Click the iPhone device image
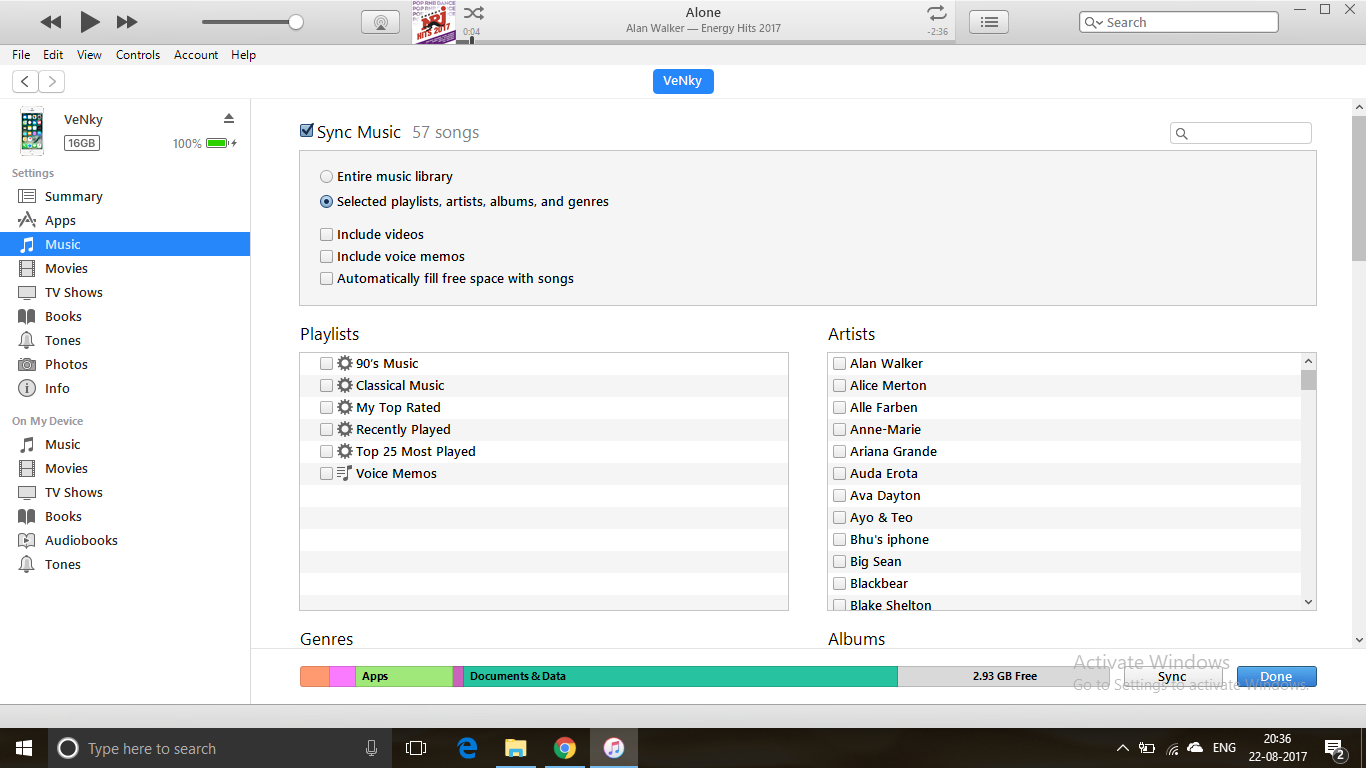Image resolution: width=1366 pixels, height=768 pixels. click(32, 131)
